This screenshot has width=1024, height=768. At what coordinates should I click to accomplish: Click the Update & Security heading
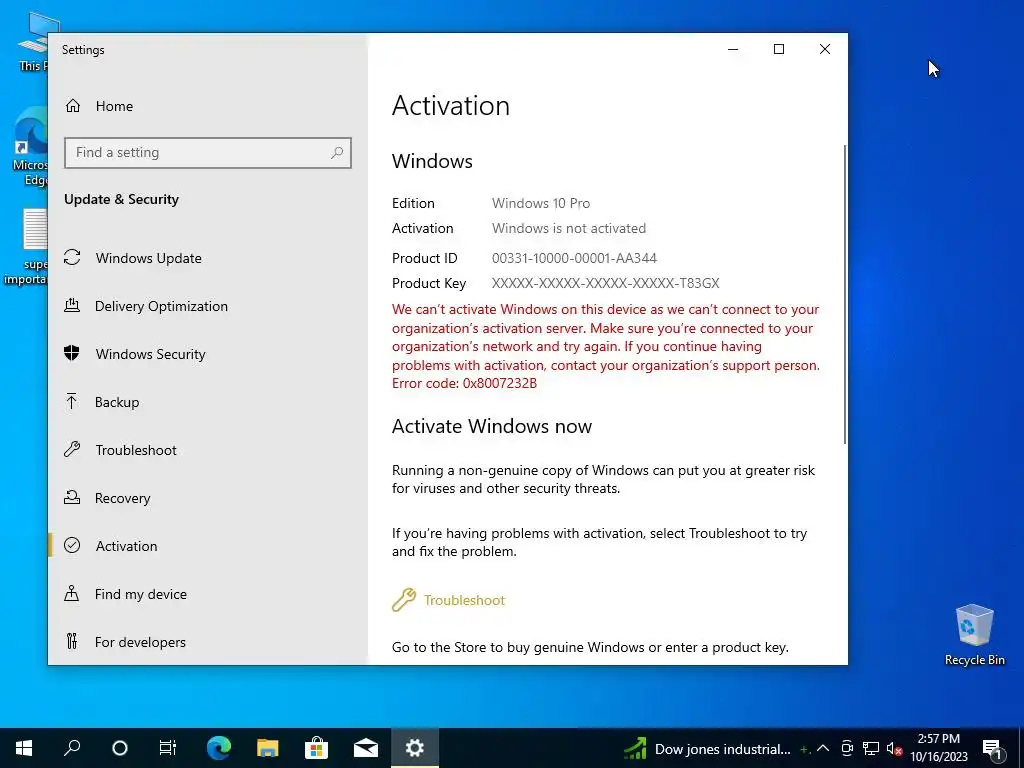121,199
